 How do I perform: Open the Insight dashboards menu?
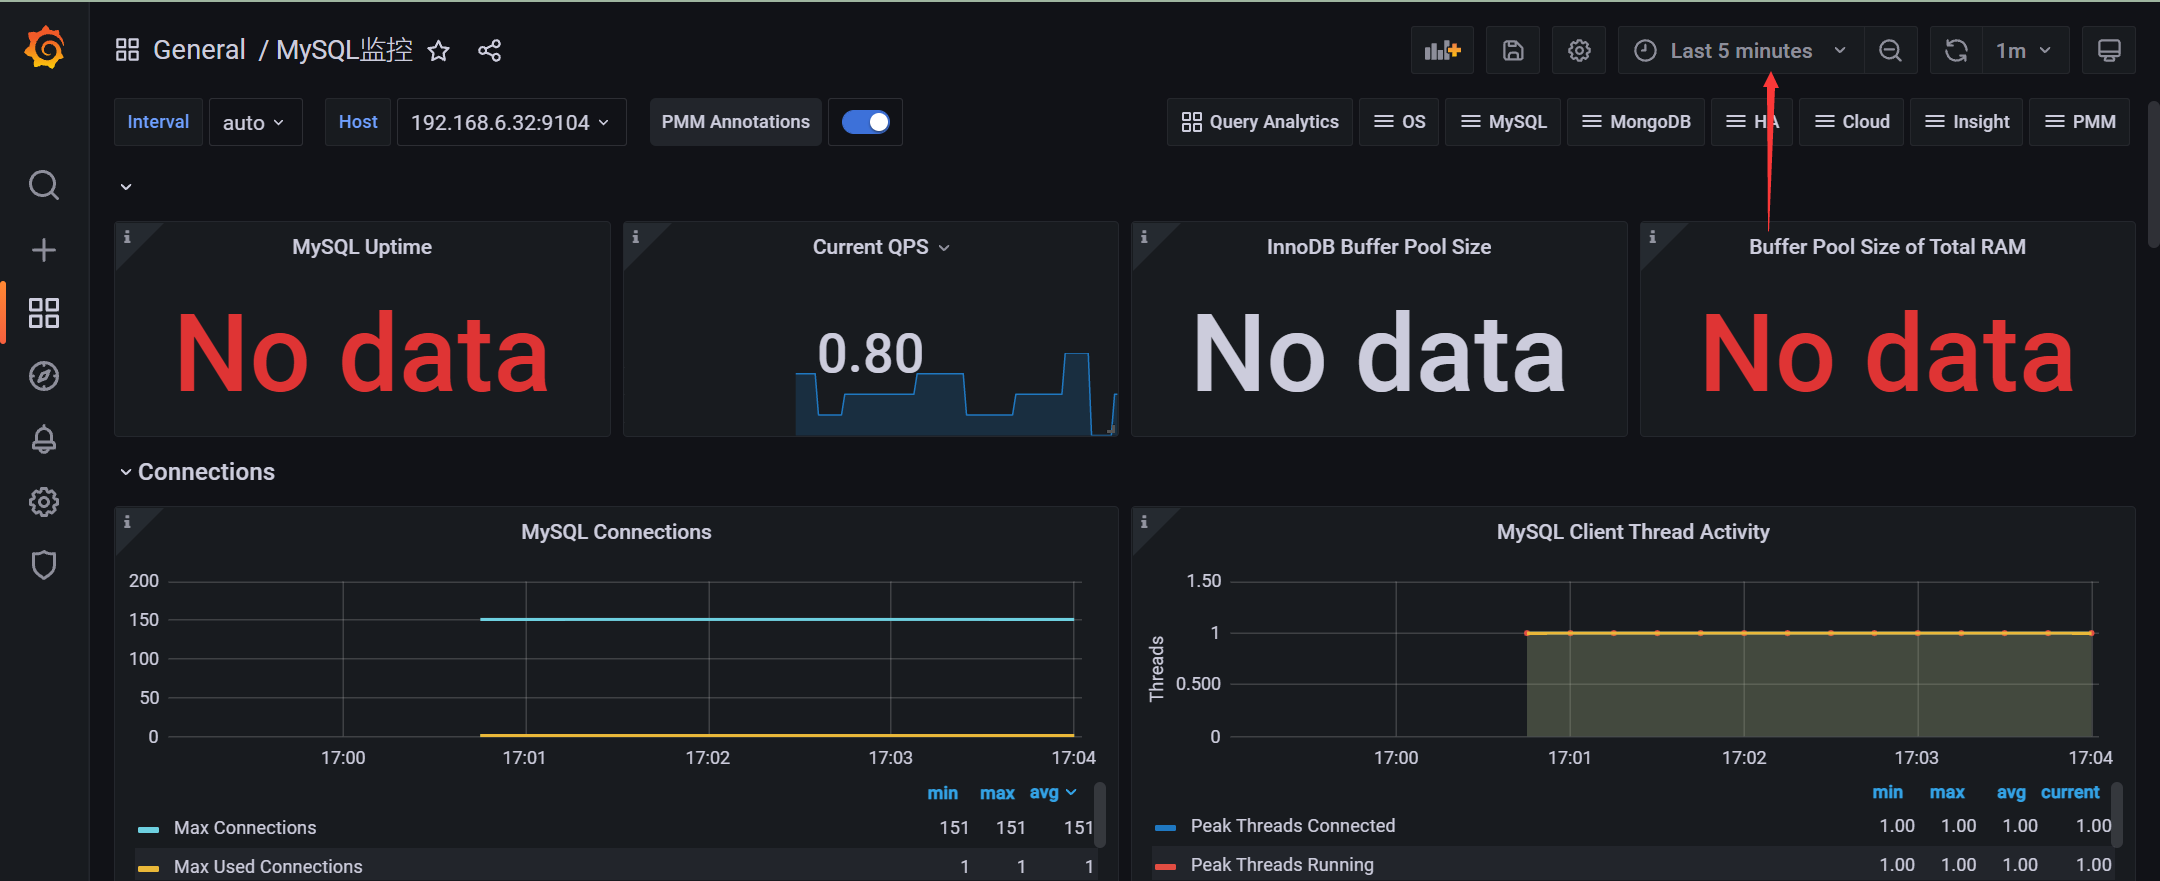[x=1967, y=122]
